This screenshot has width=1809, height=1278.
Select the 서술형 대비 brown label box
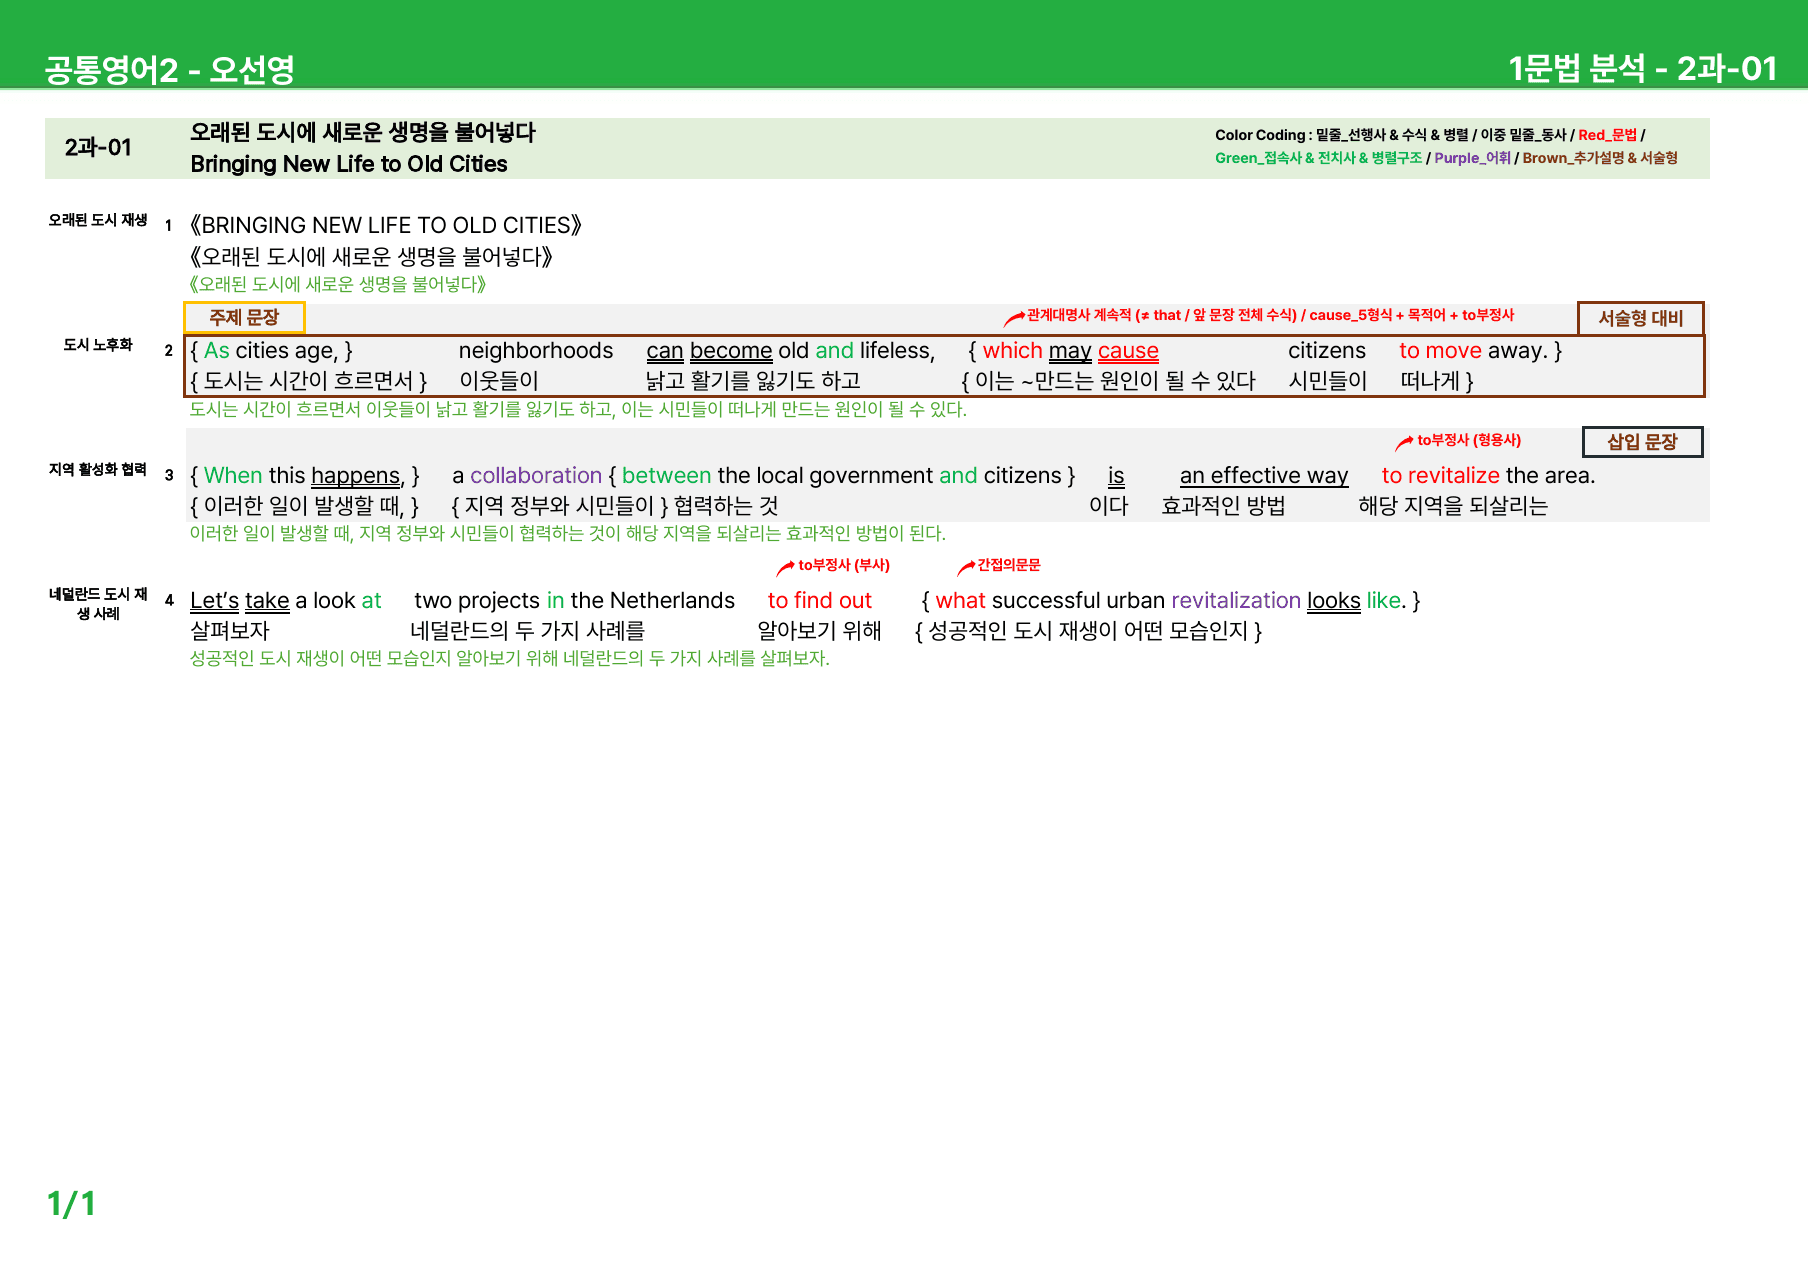point(1640,318)
